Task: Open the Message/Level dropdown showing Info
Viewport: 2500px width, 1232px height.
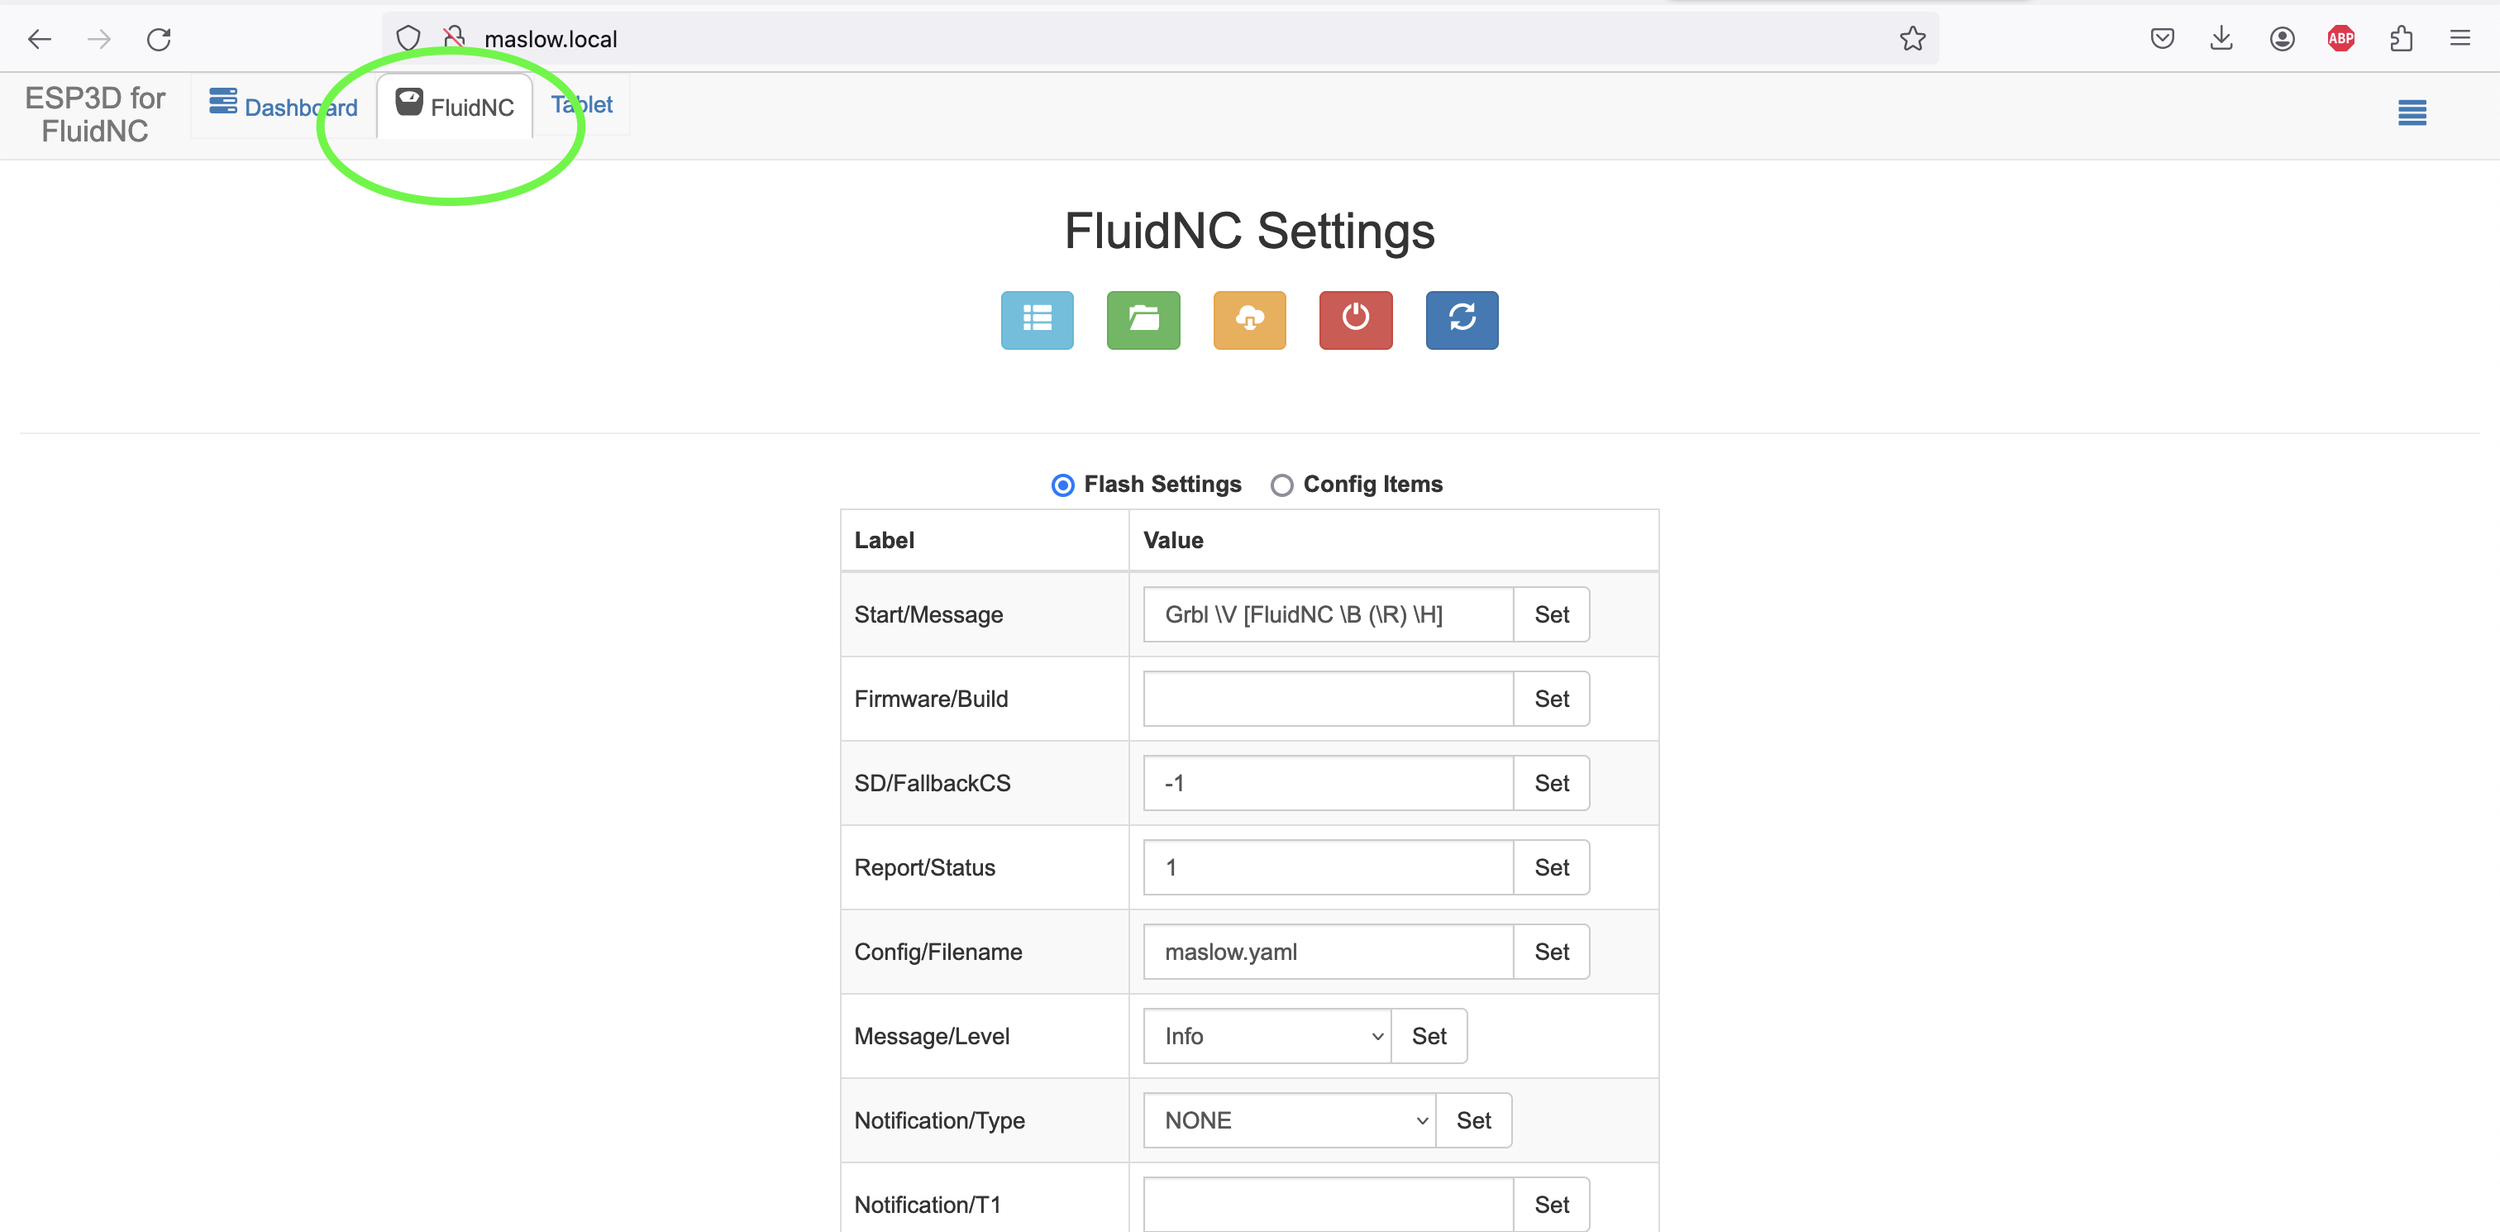Action: click(1267, 1036)
